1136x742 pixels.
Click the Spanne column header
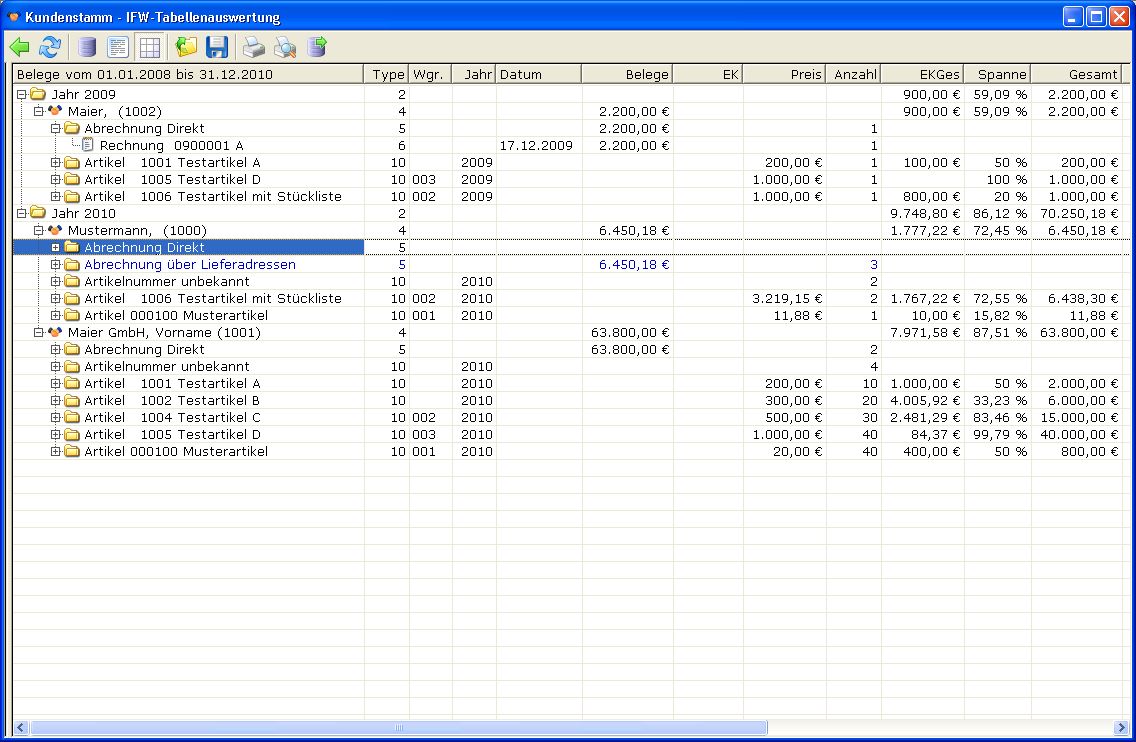tap(996, 75)
